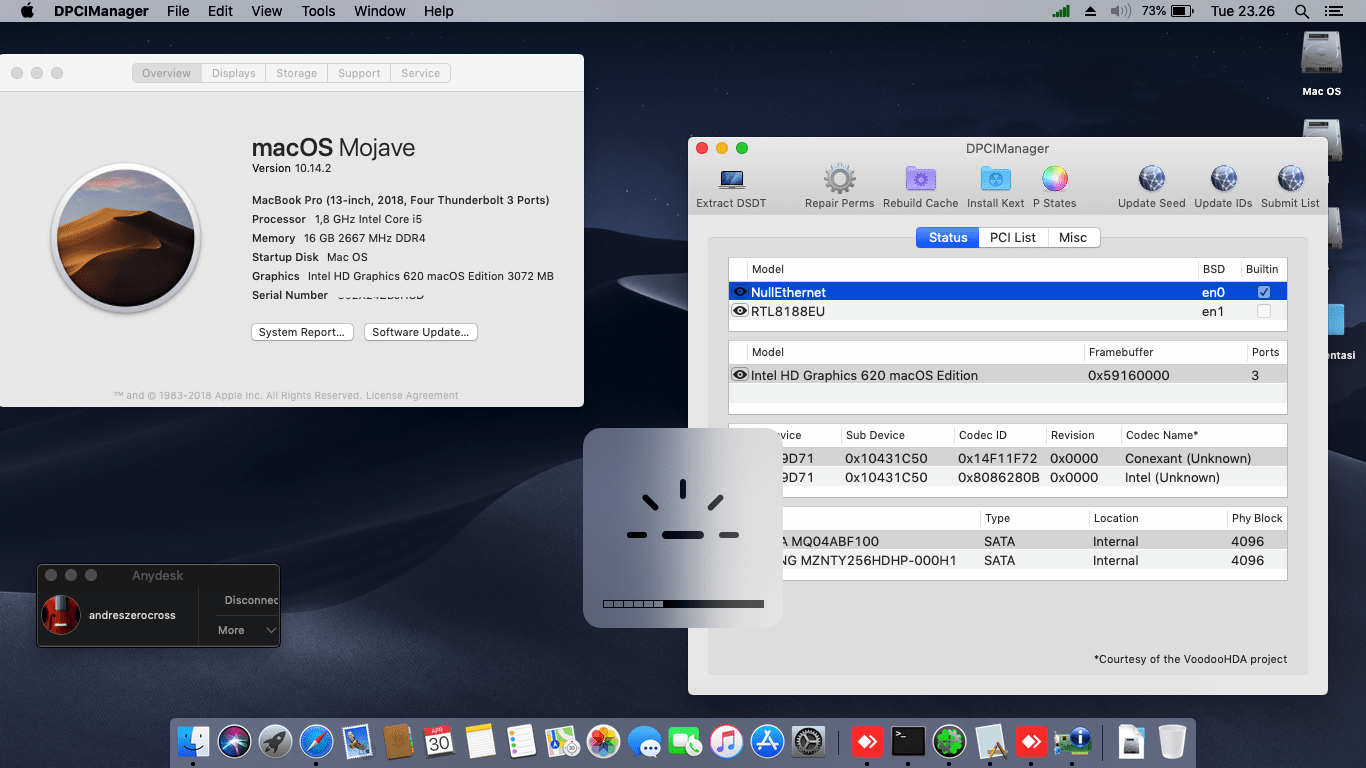Toggle visibility of Intel HD Graphics 620

[x=739, y=375]
